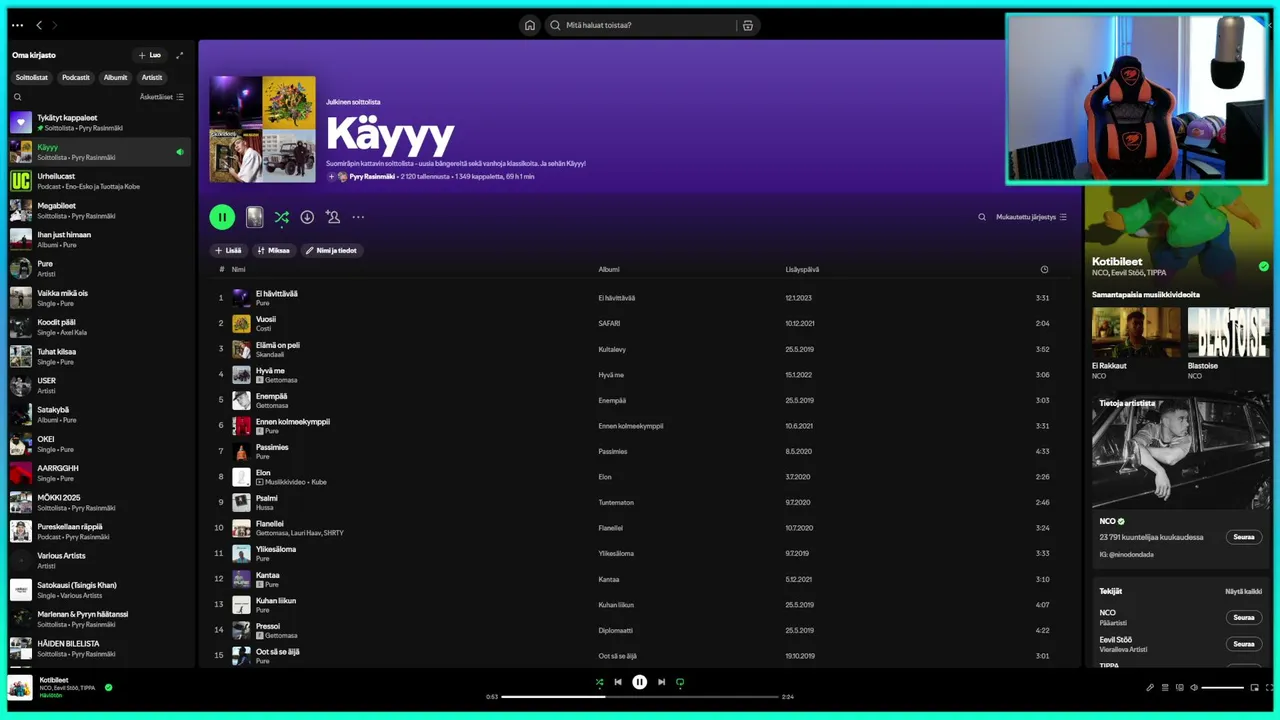Pause the Käyyy playlist with green button
The image size is (1280, 720).
(x=222, y=217)
